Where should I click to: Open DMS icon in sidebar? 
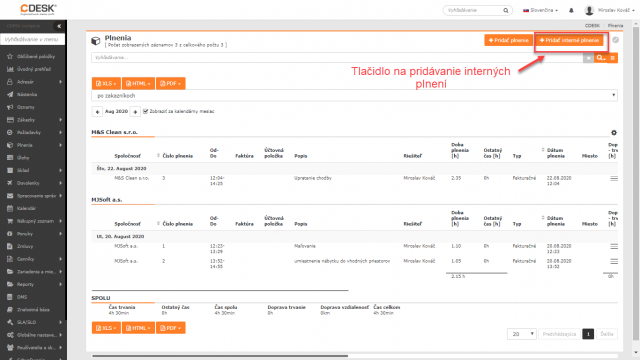10,297
